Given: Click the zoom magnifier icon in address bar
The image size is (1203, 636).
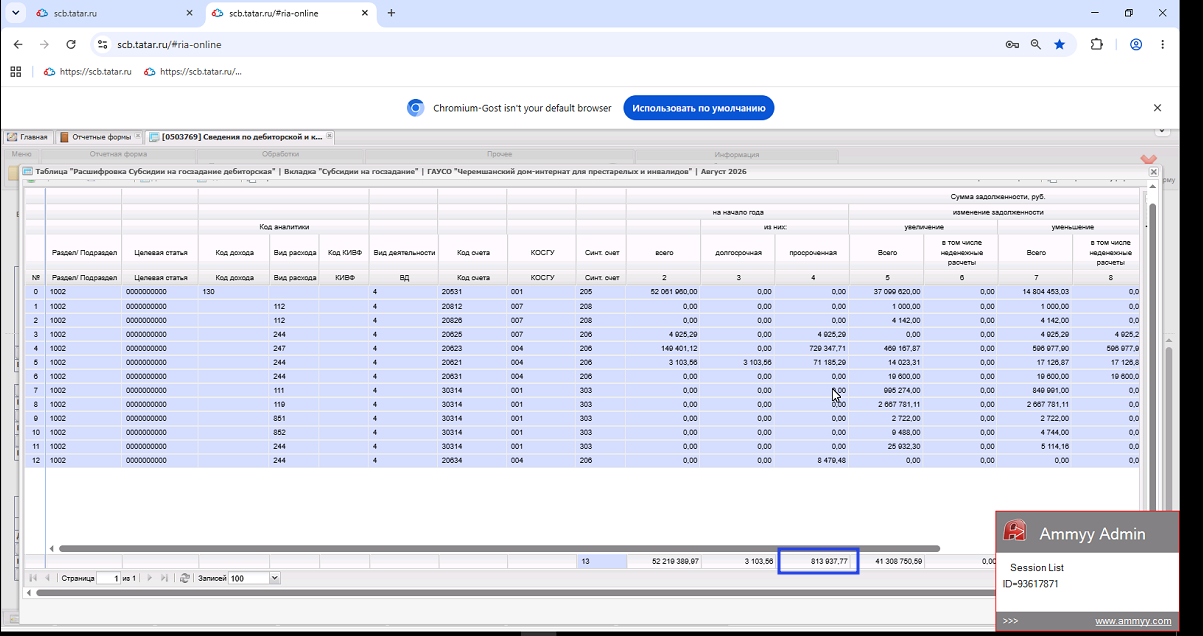Looking at the screenshot, I should [x=1036, y=44].
